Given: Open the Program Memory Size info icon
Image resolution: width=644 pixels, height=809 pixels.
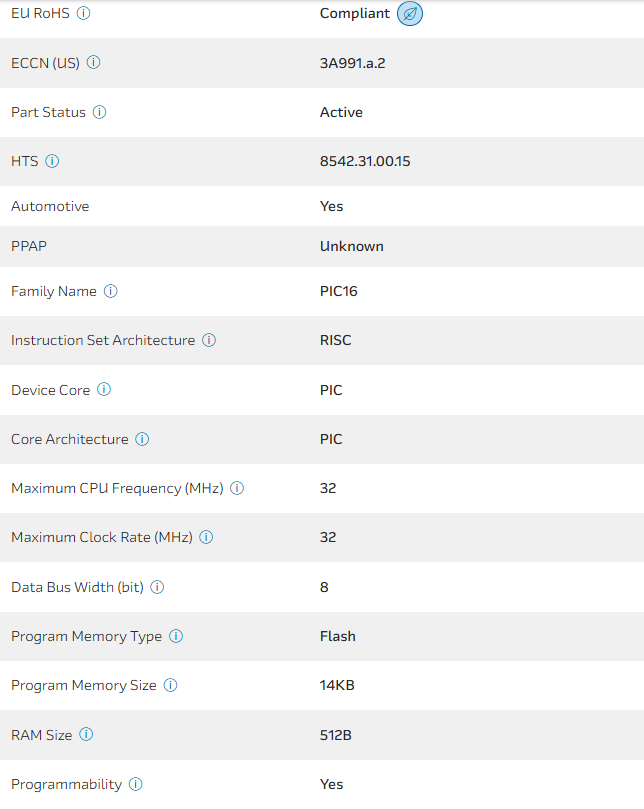Looking at the screenshot, I should coord(170,685).
